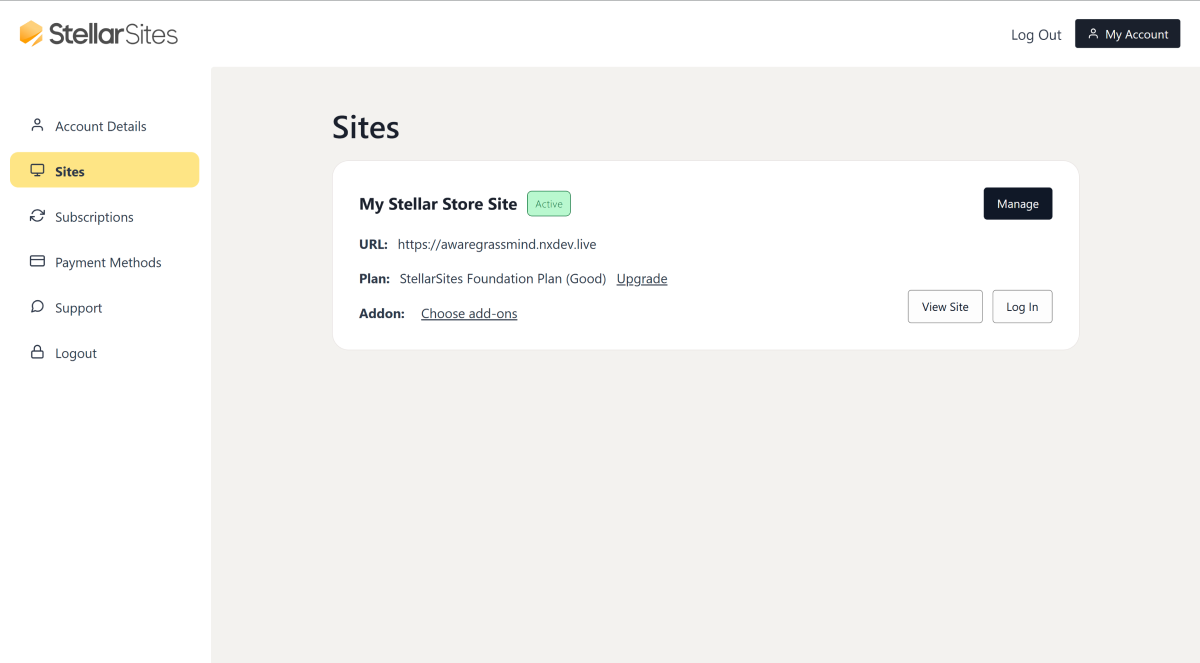The image size is (1200, 663).
Task: Open Support via the chat bubble icon
Action: [x=38, y=307]
